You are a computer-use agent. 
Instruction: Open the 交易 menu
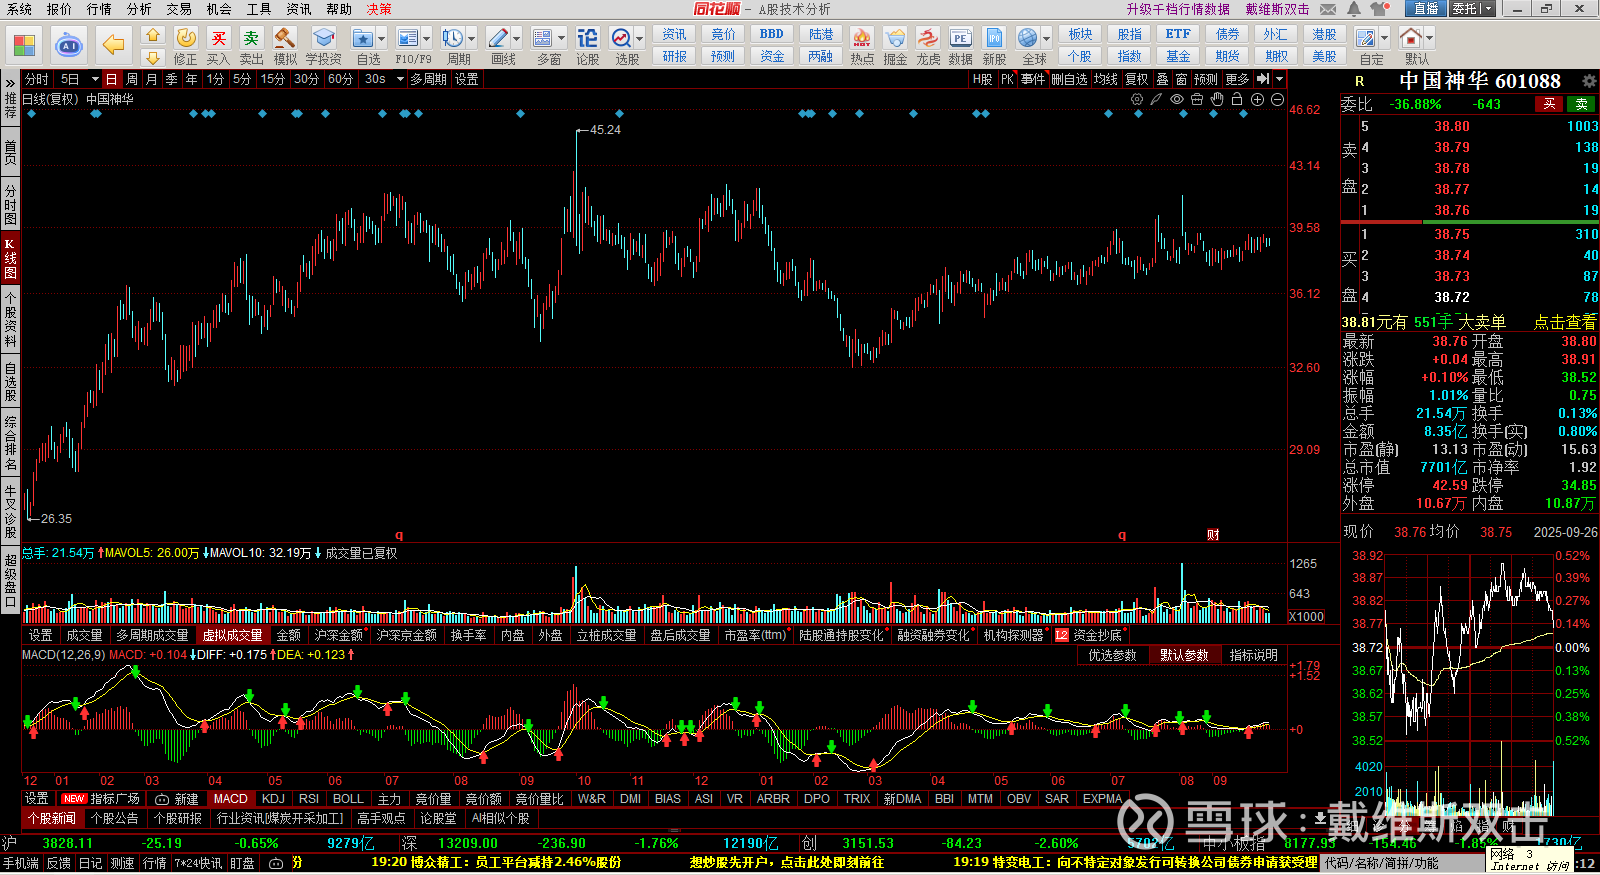click(x=179, y=9)
